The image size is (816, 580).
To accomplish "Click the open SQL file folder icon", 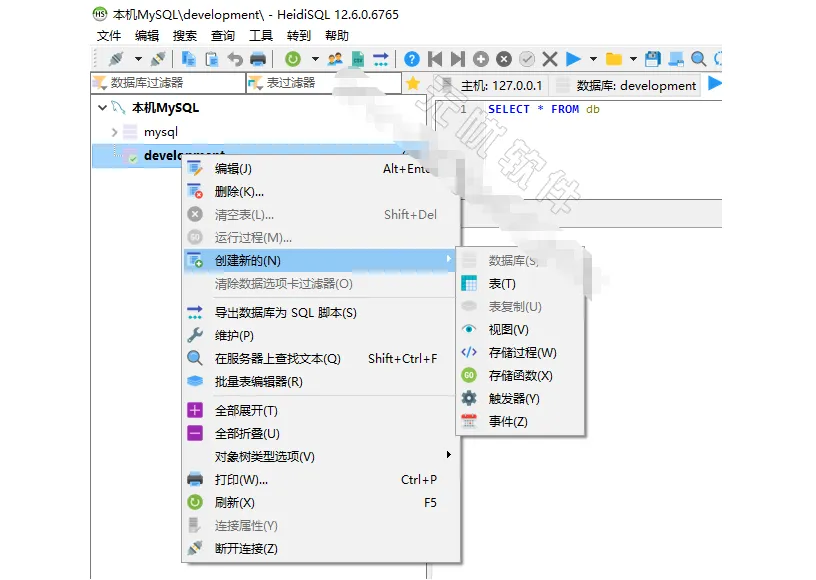I will (x=614, y=59).
